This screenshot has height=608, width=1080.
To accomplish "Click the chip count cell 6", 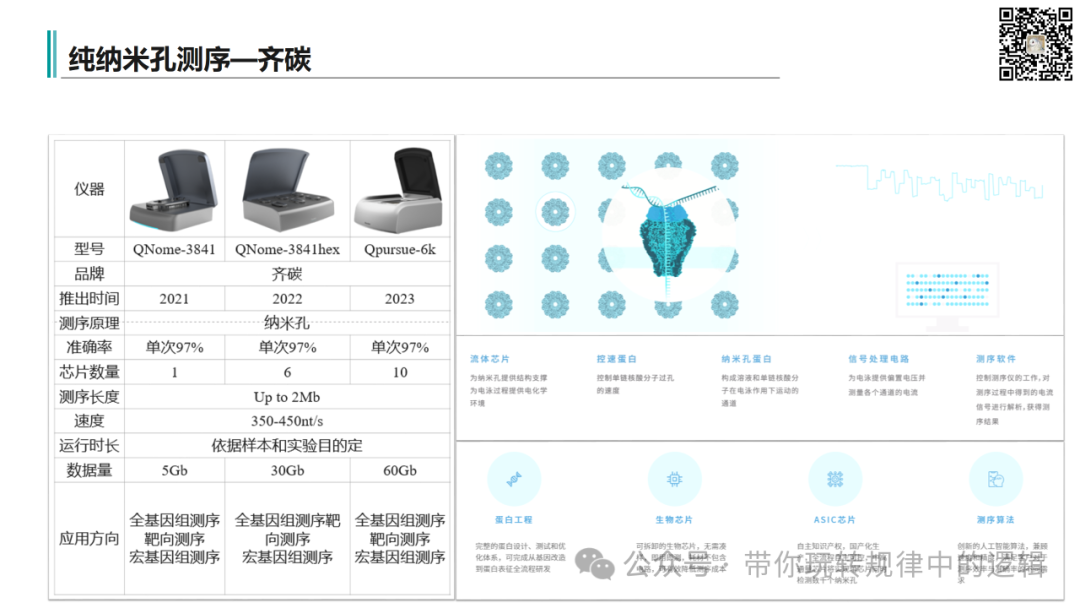I will pyautogui.click(x=287, y=373).
